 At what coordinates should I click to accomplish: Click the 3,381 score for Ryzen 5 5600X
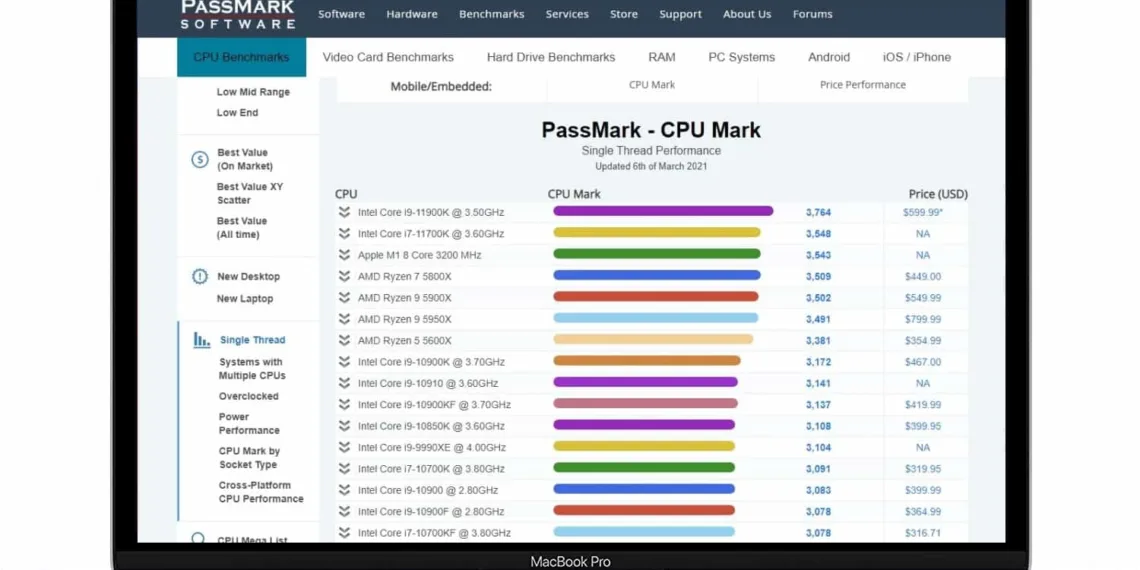[x=818, y=340]
